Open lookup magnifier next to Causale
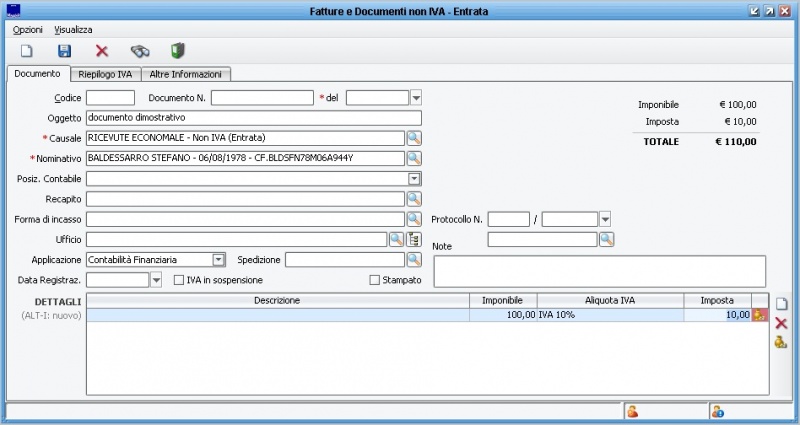This screenshot has height=425, width=800. pyautogui.click(x=414, y=138)
